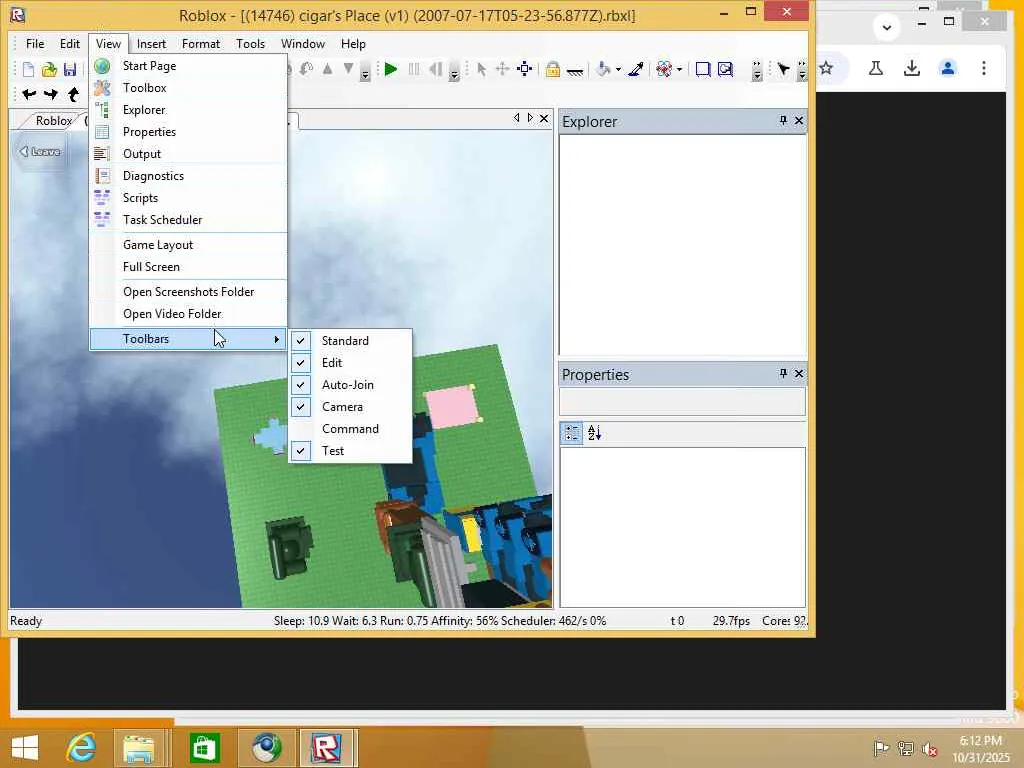Uncheck the Camera toolbar option
This screenshot has height=768, width=1024.
(x=350, y=406)
